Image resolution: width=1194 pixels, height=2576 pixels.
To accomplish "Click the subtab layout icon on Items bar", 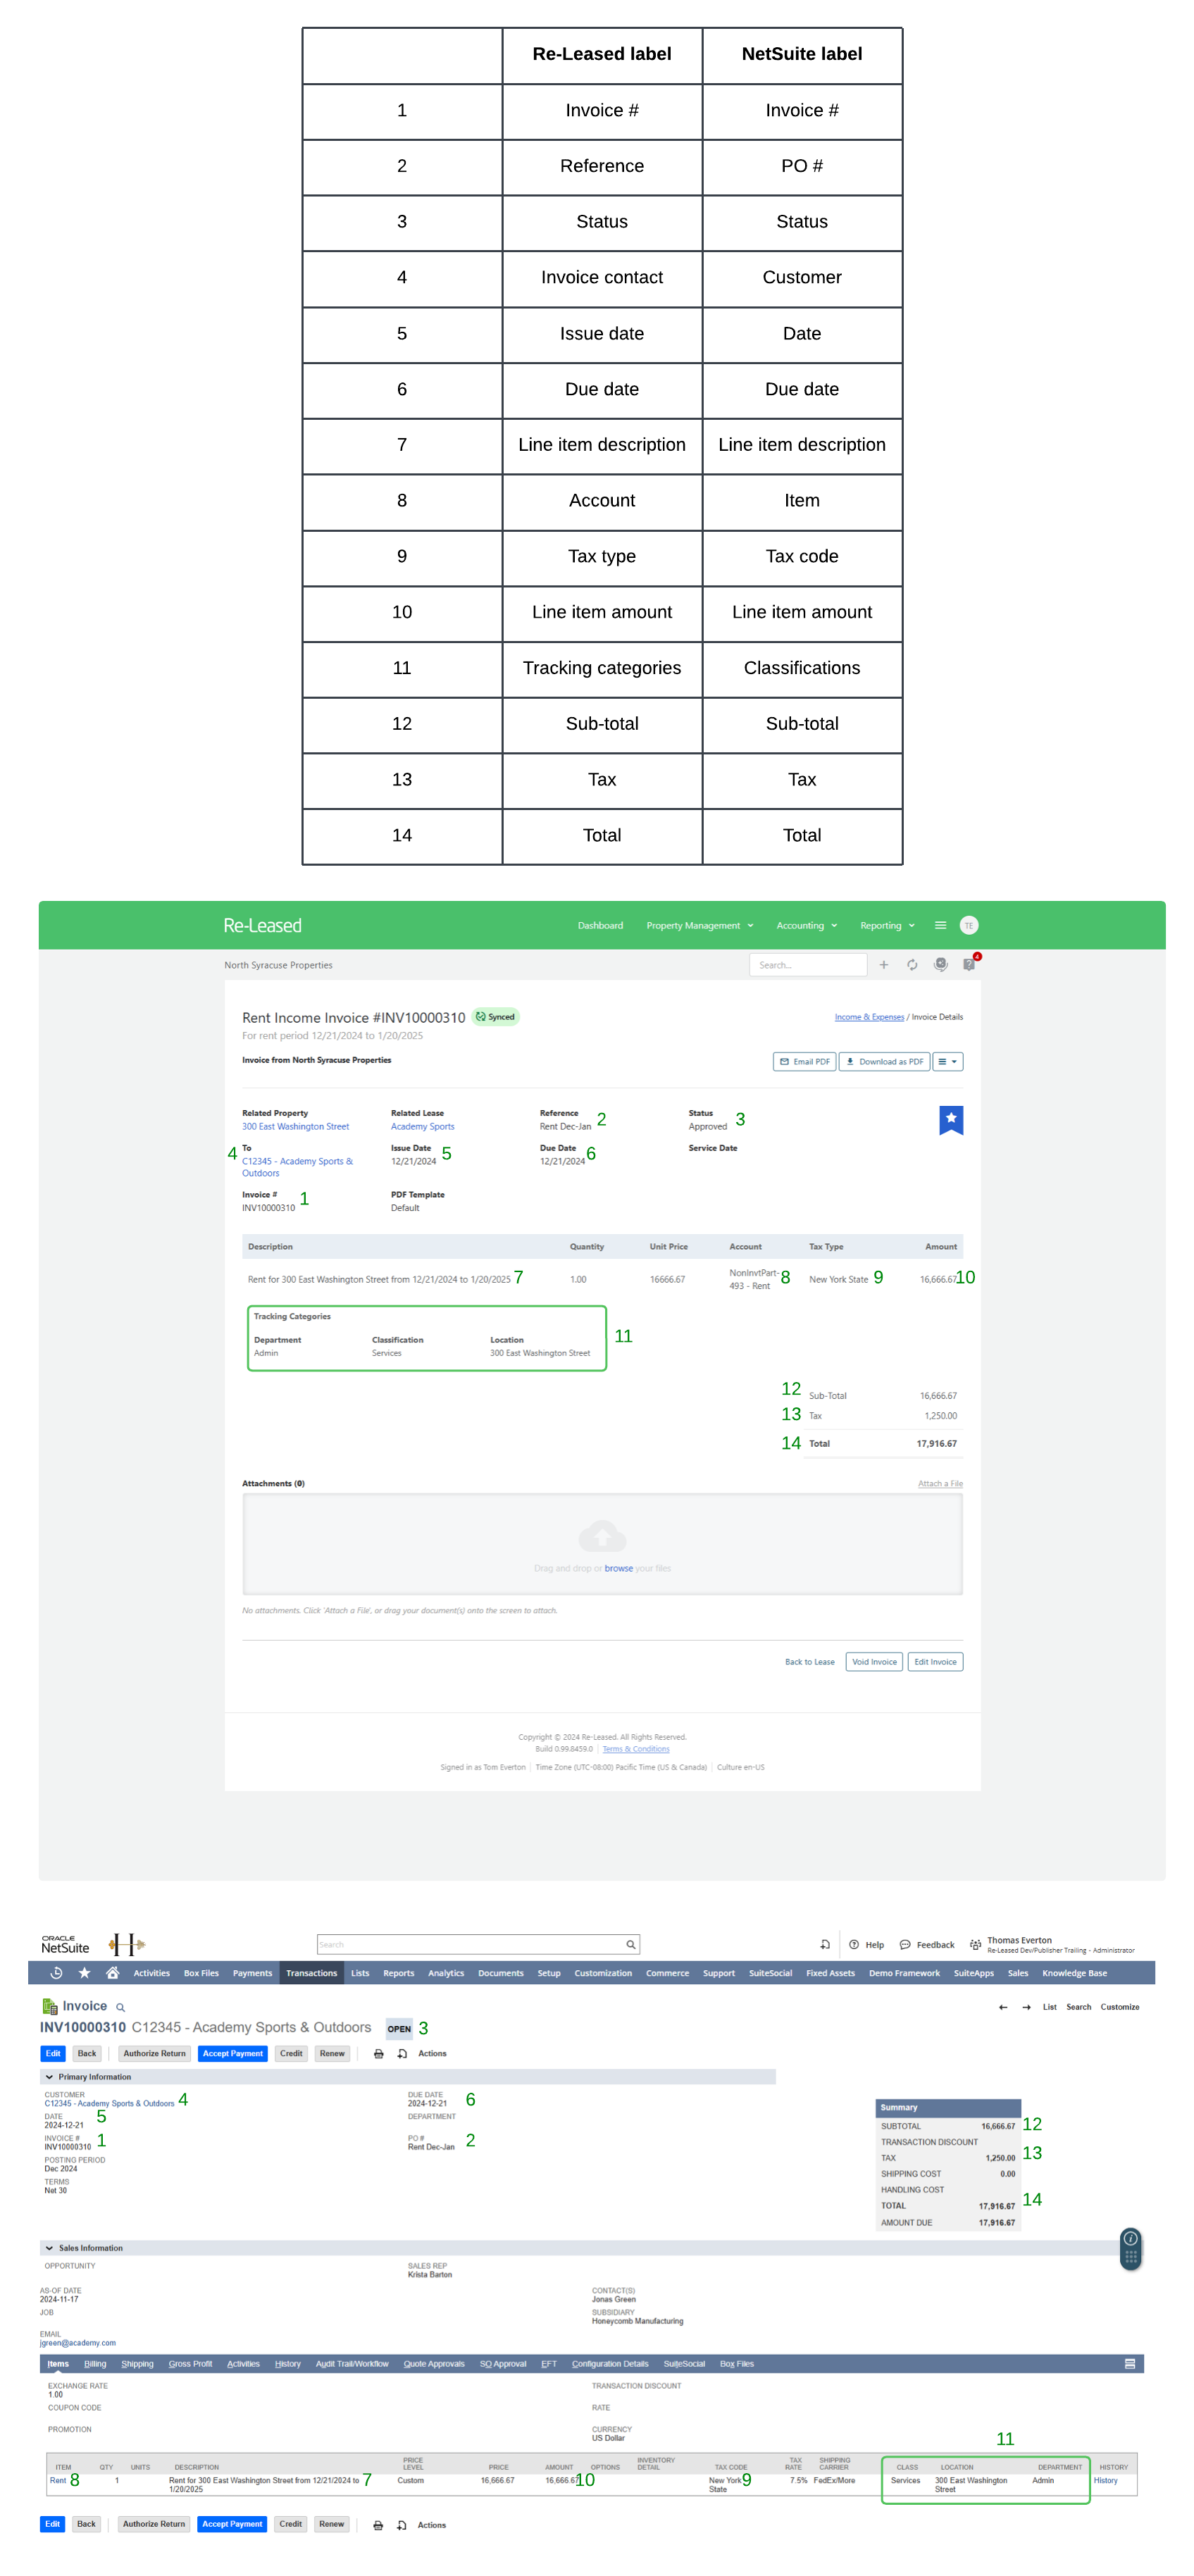I will [1130, 2364].
